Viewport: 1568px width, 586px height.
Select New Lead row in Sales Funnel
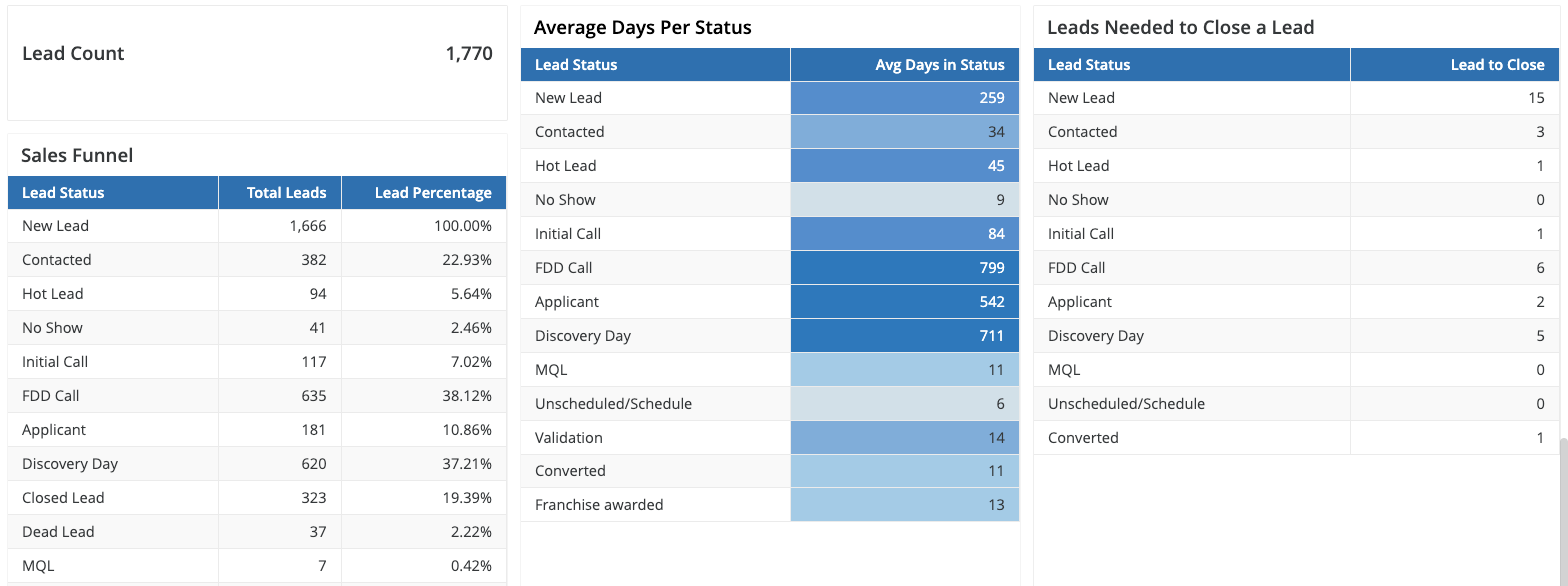(56, 226)
